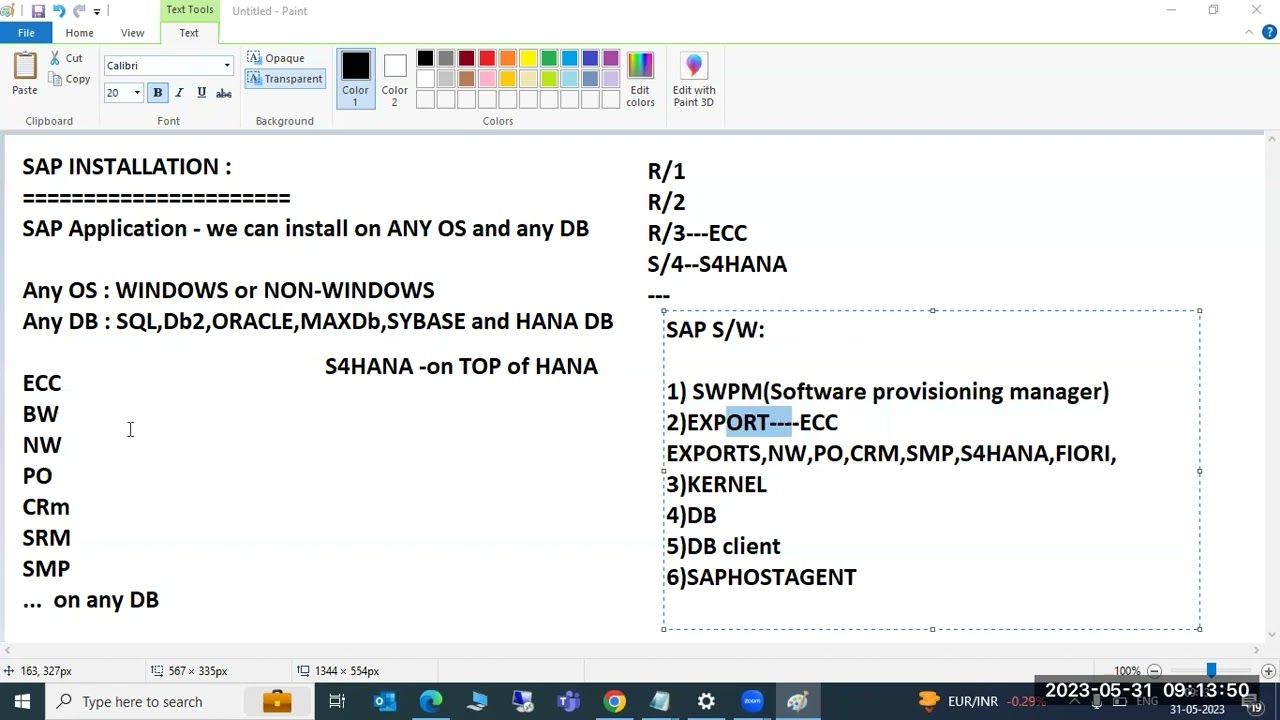Viewport: 1280px width, 720px height.
Task: Toggle Strikethrough text formatting
Action: click(x=224, y=93)
